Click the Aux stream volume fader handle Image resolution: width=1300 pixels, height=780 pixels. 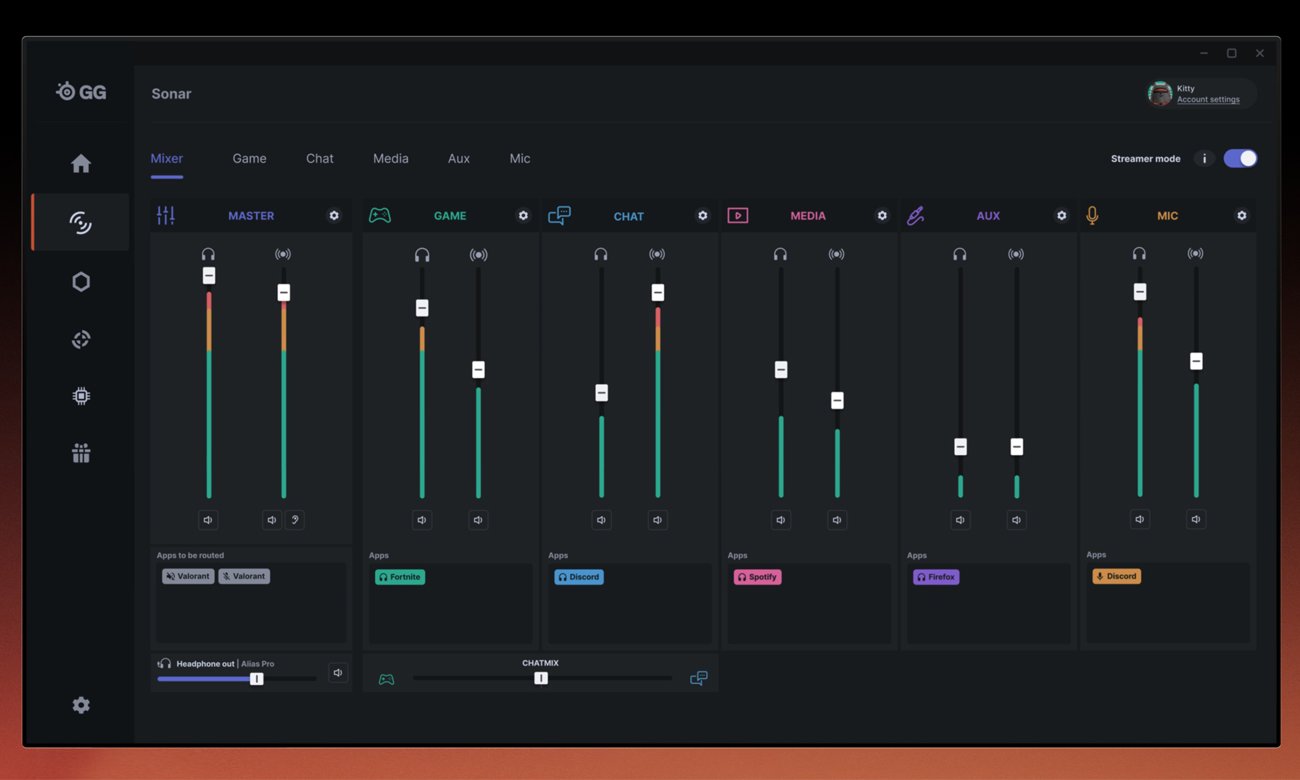point(1016,447)
